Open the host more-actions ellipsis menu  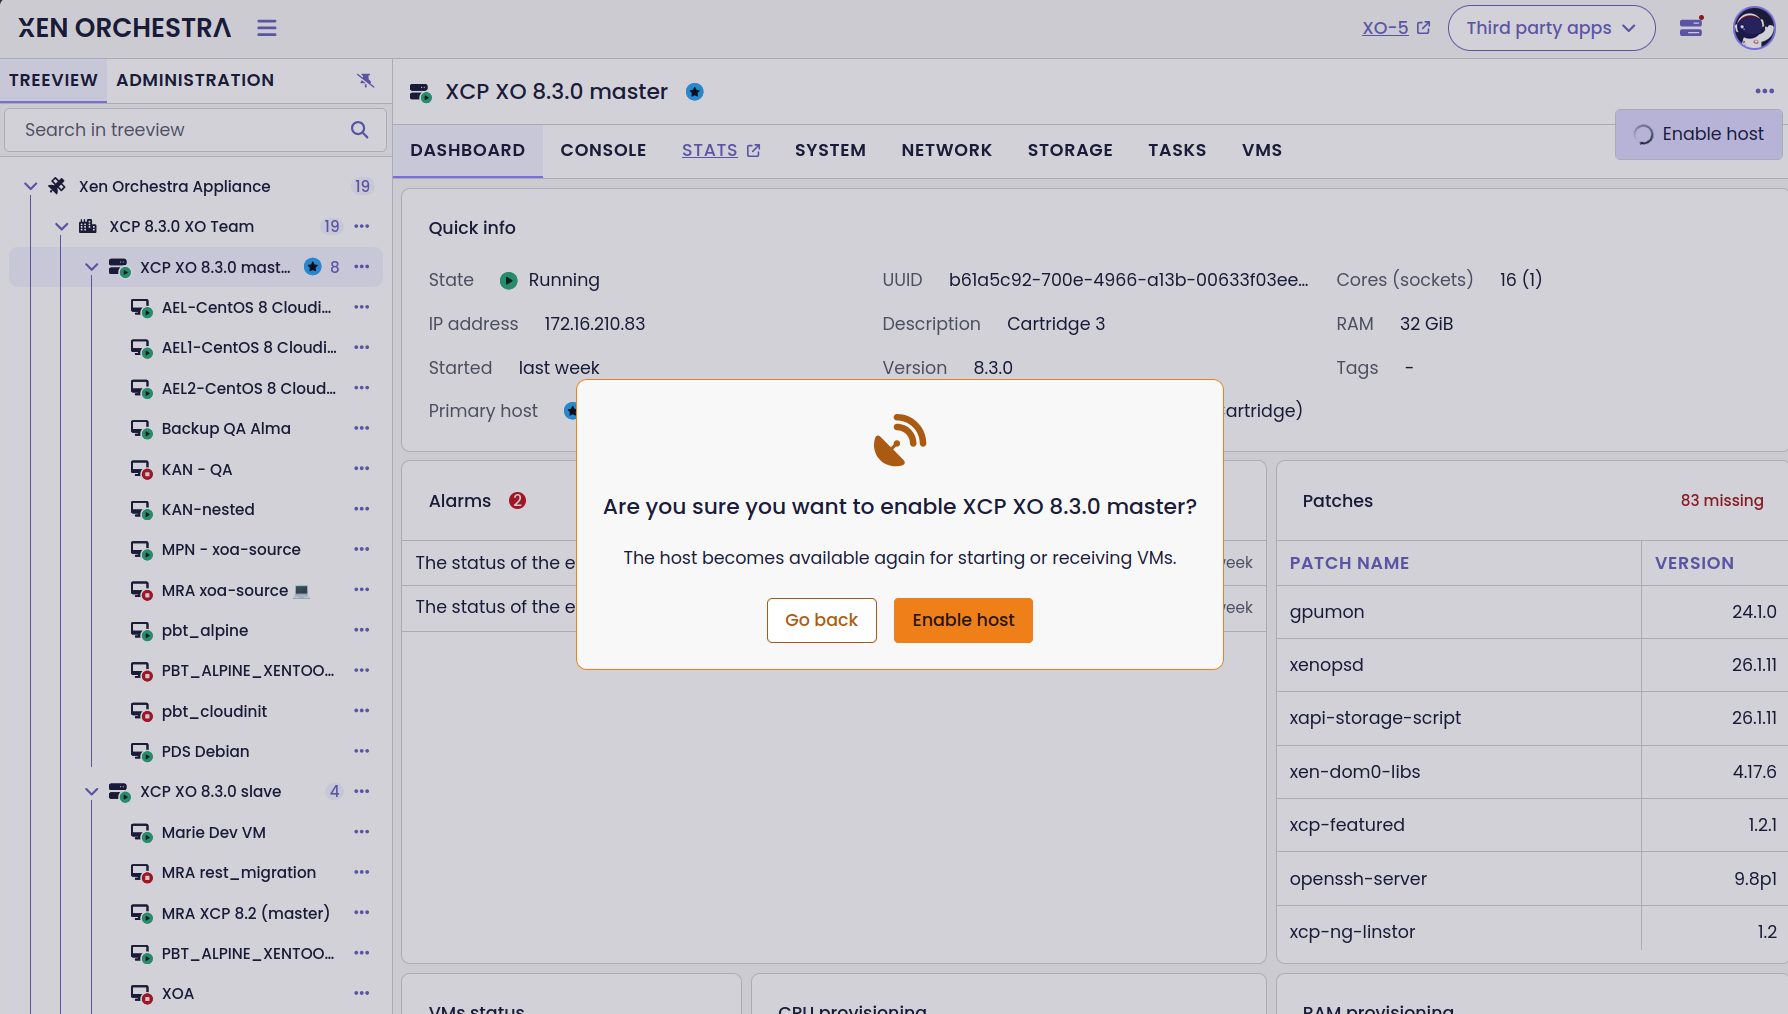[1765, 91]
